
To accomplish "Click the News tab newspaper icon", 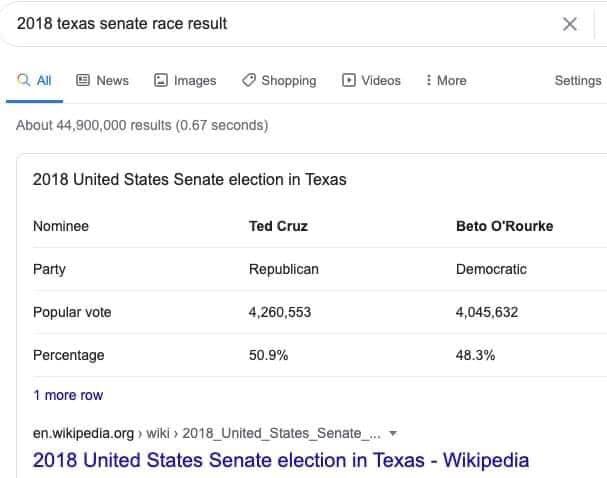I will [83, 80].
